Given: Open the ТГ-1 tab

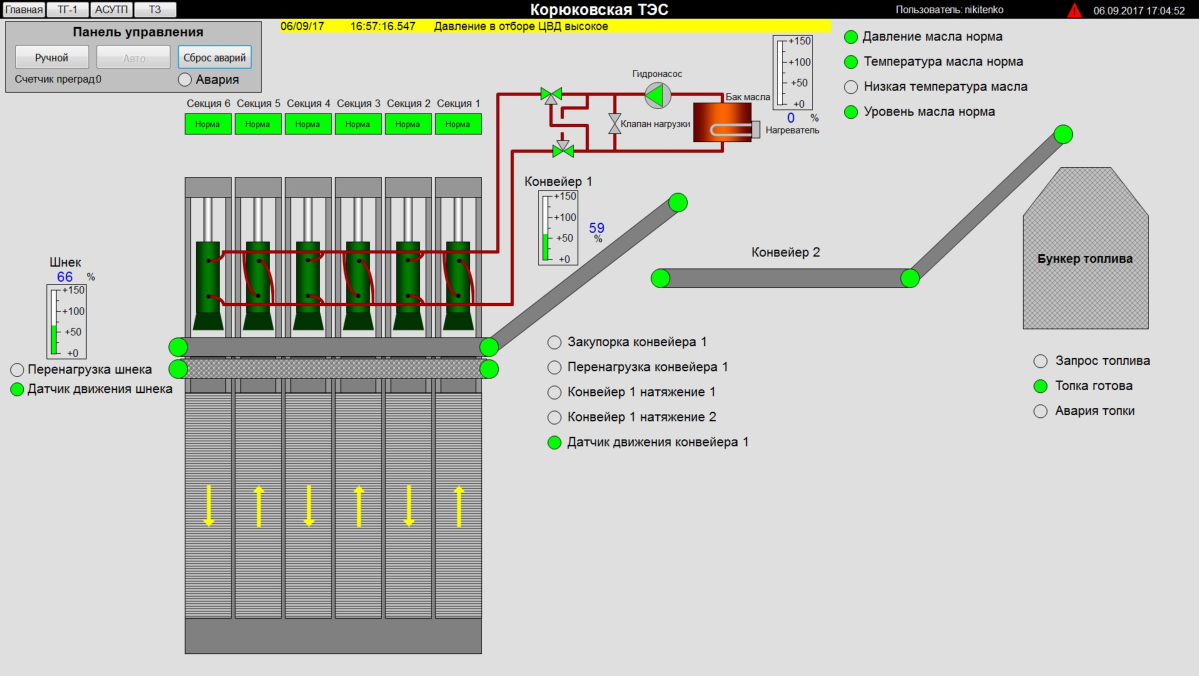Looking at the screenshot, I should 67,9.
